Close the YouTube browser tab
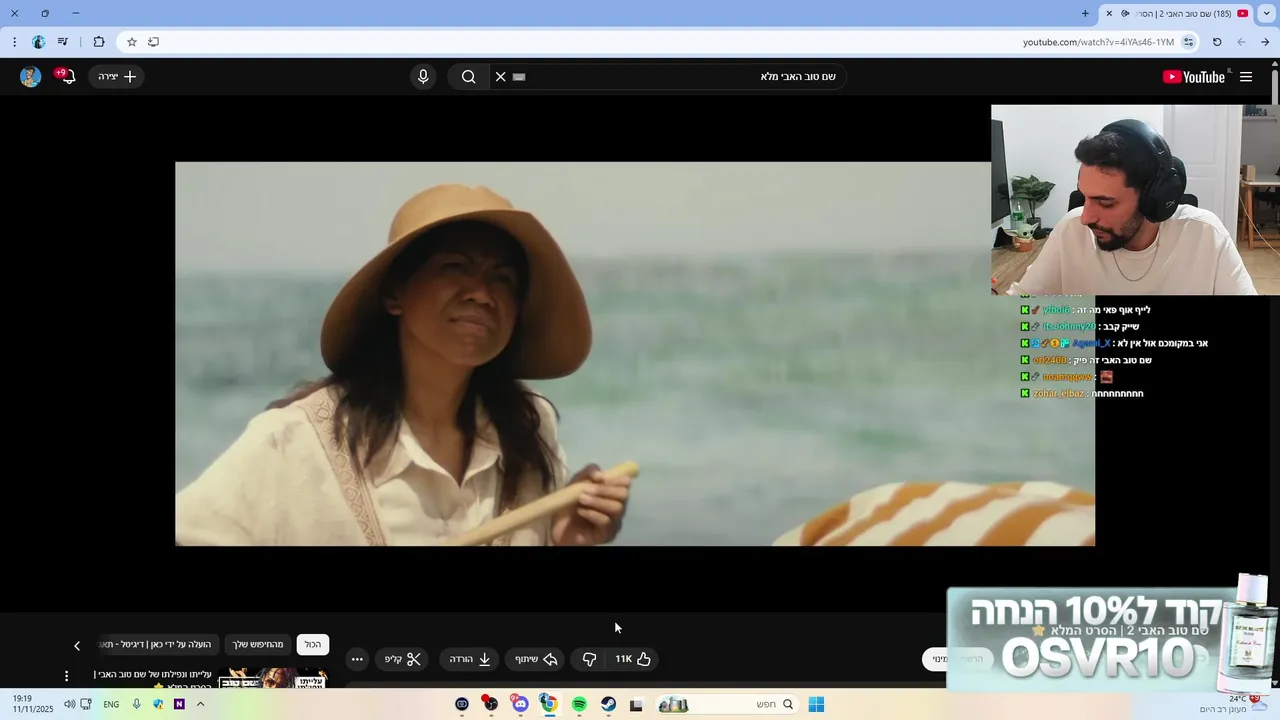The height and width of the screenshot is (720, 1280). [1109, 14]
